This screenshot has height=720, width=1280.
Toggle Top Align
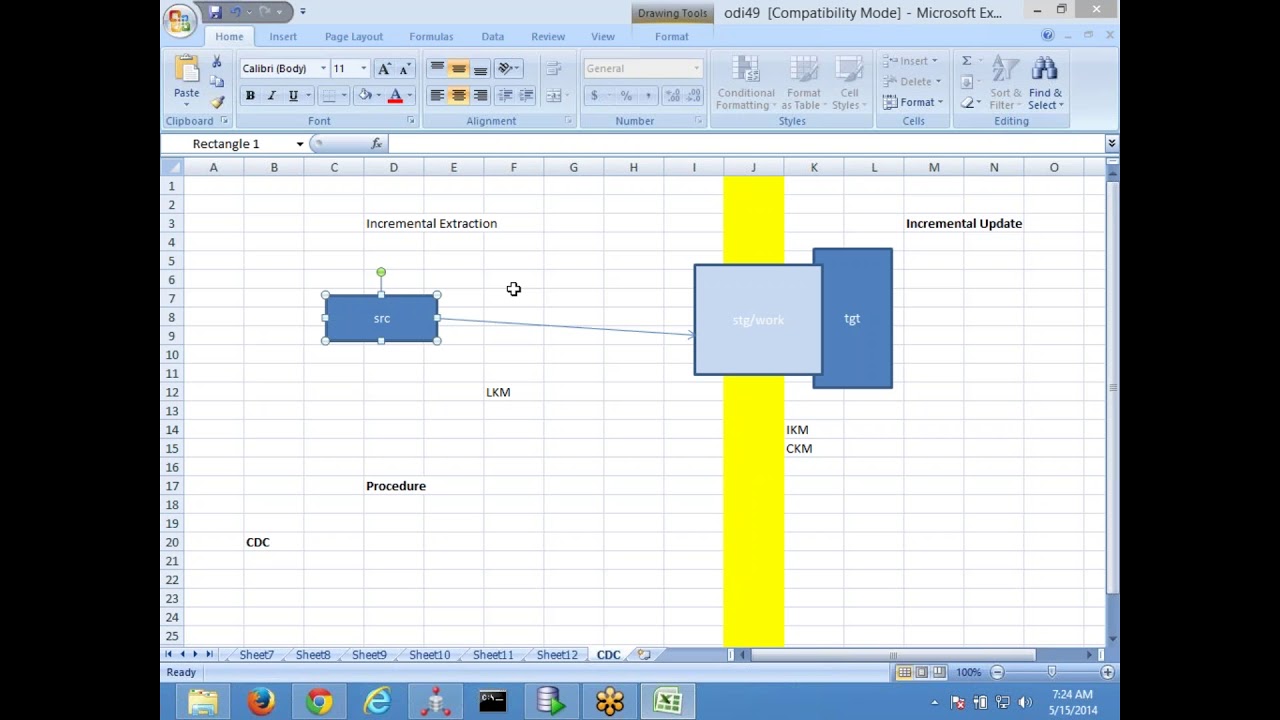click(437, 68)
